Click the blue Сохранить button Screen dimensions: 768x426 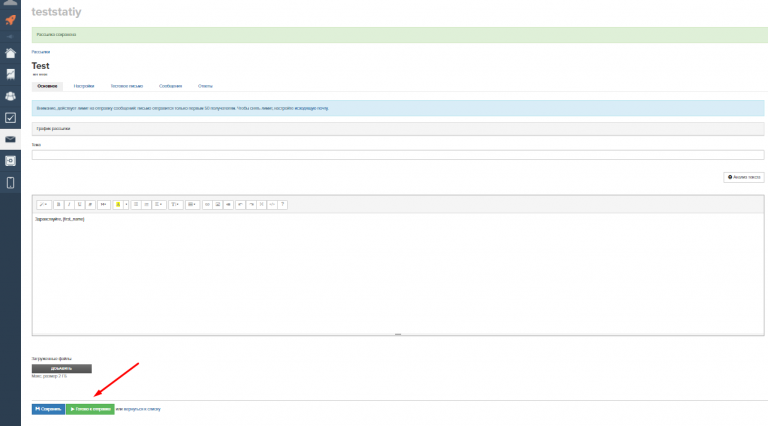[48, 409]
